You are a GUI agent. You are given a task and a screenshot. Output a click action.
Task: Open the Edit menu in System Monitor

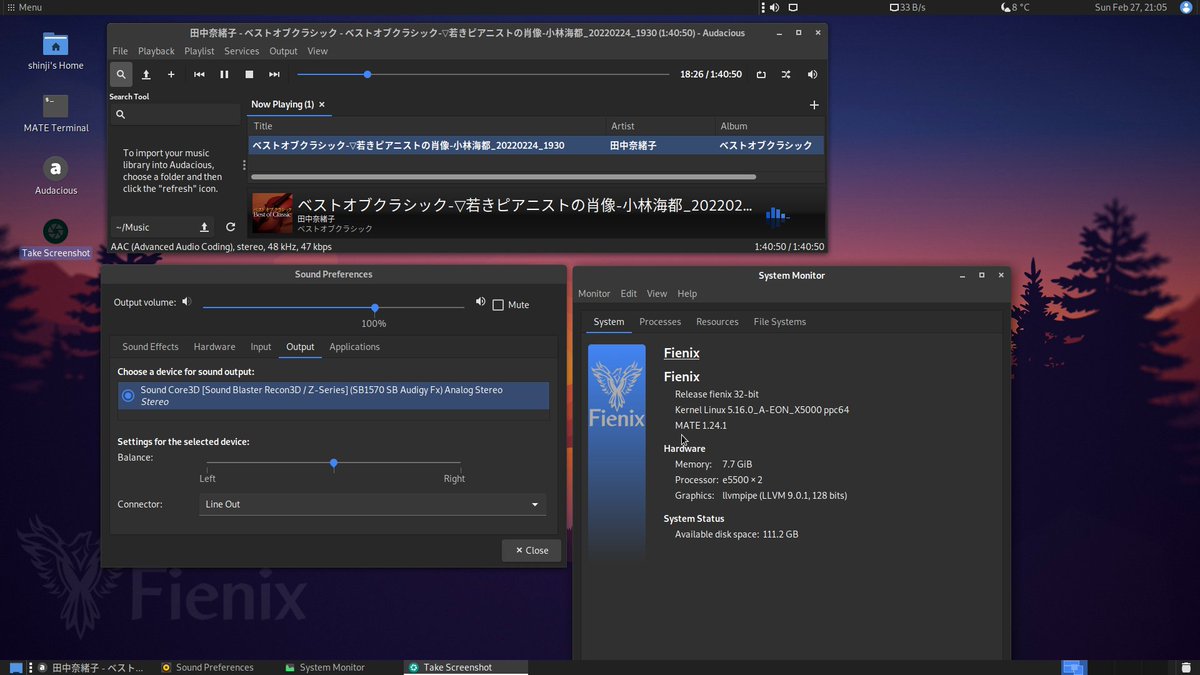pyautogui.click(x=628, y=294)
